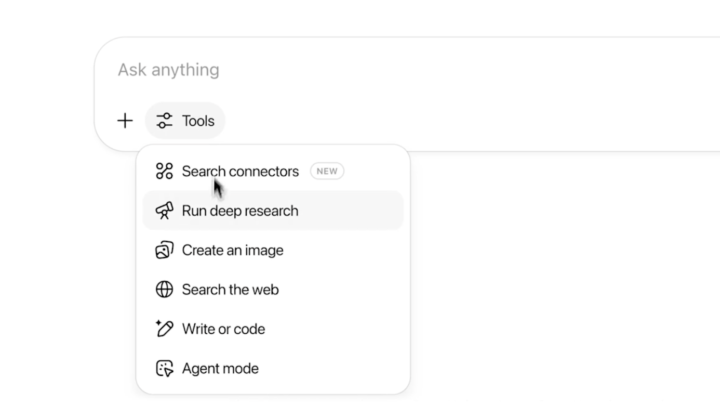
Task: Click the Create an image picture icon
Action: click(x=164, y=250)
